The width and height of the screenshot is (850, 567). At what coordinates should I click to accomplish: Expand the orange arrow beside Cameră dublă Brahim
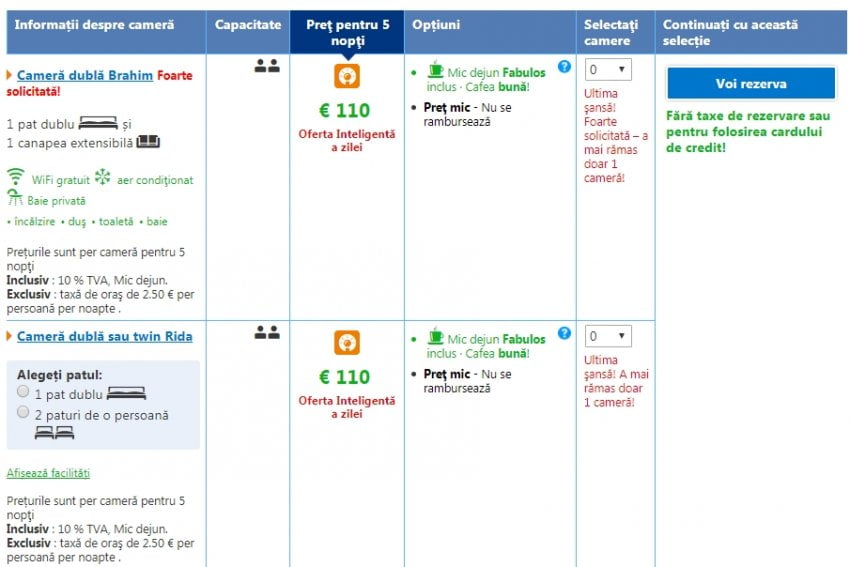10,75
